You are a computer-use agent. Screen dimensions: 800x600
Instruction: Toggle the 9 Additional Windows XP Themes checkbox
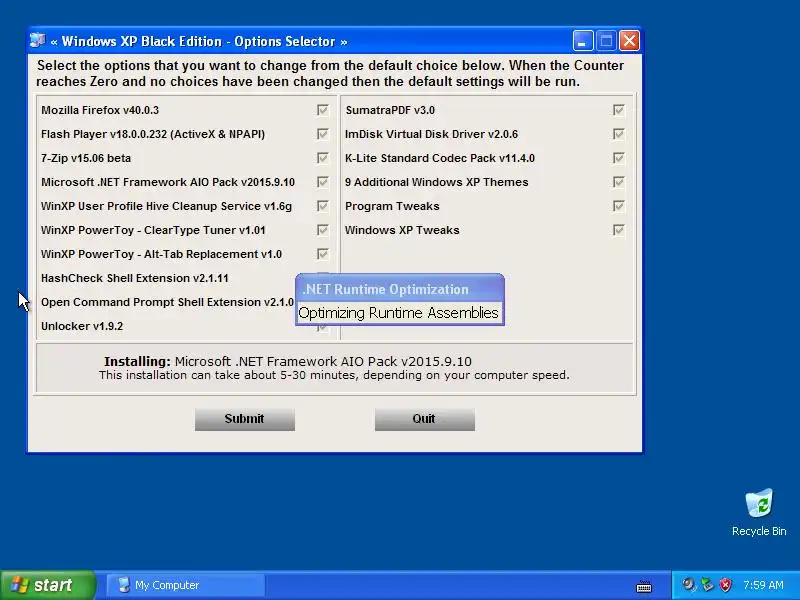pyautogui.click(x=618, y=182)
